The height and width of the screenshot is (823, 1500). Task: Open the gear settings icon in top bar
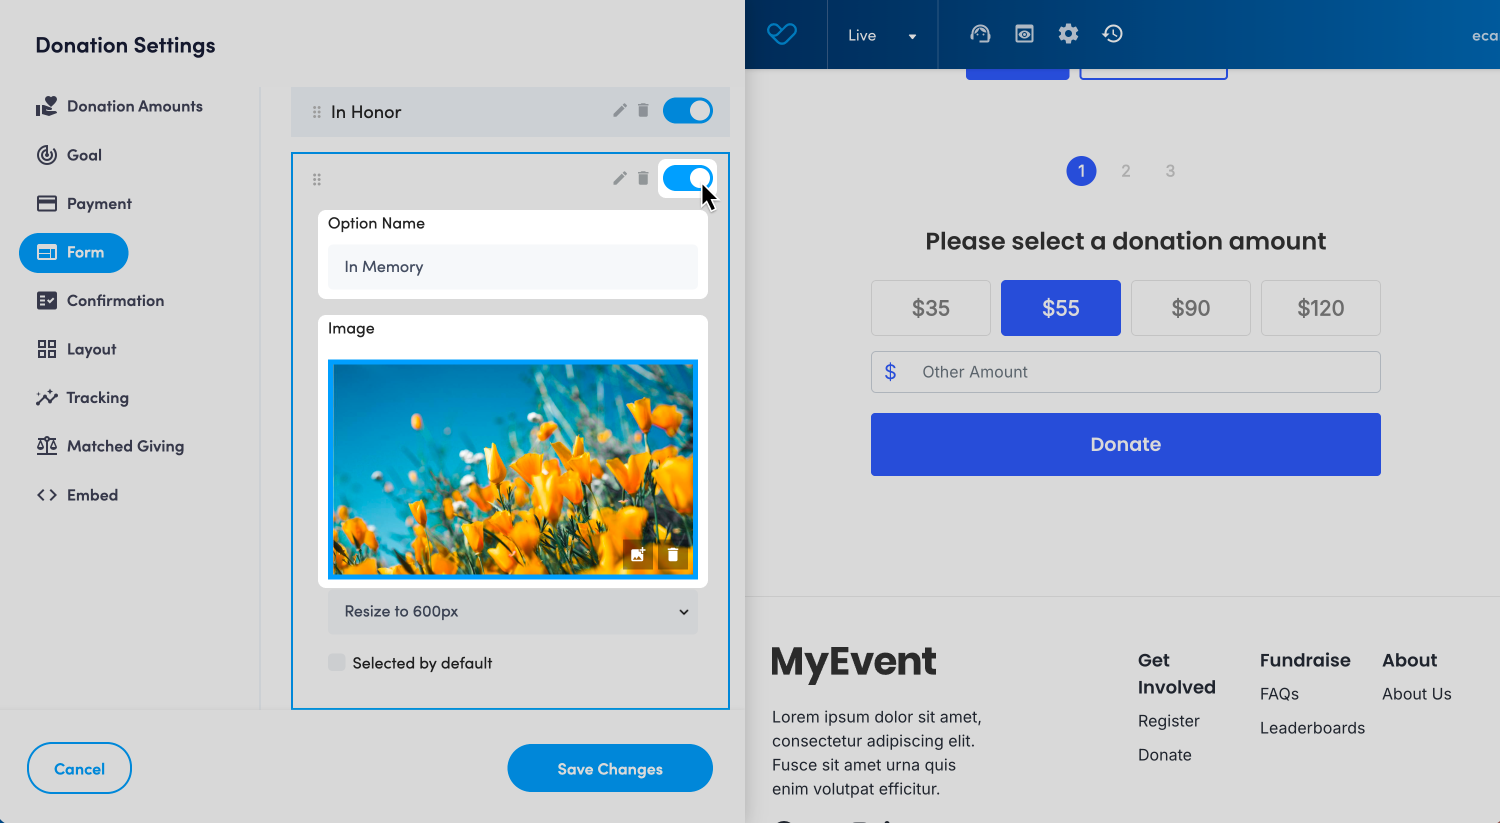click(1068, 34)
